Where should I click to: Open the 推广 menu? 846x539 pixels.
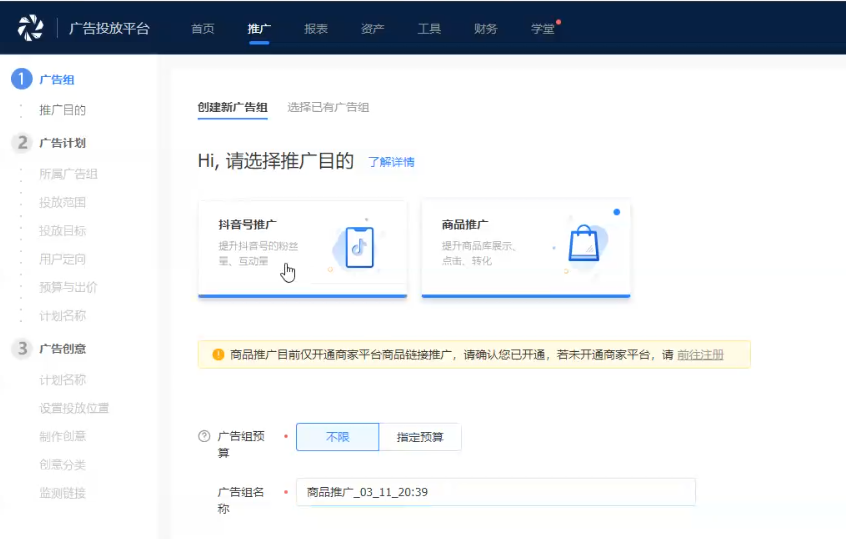259,29
